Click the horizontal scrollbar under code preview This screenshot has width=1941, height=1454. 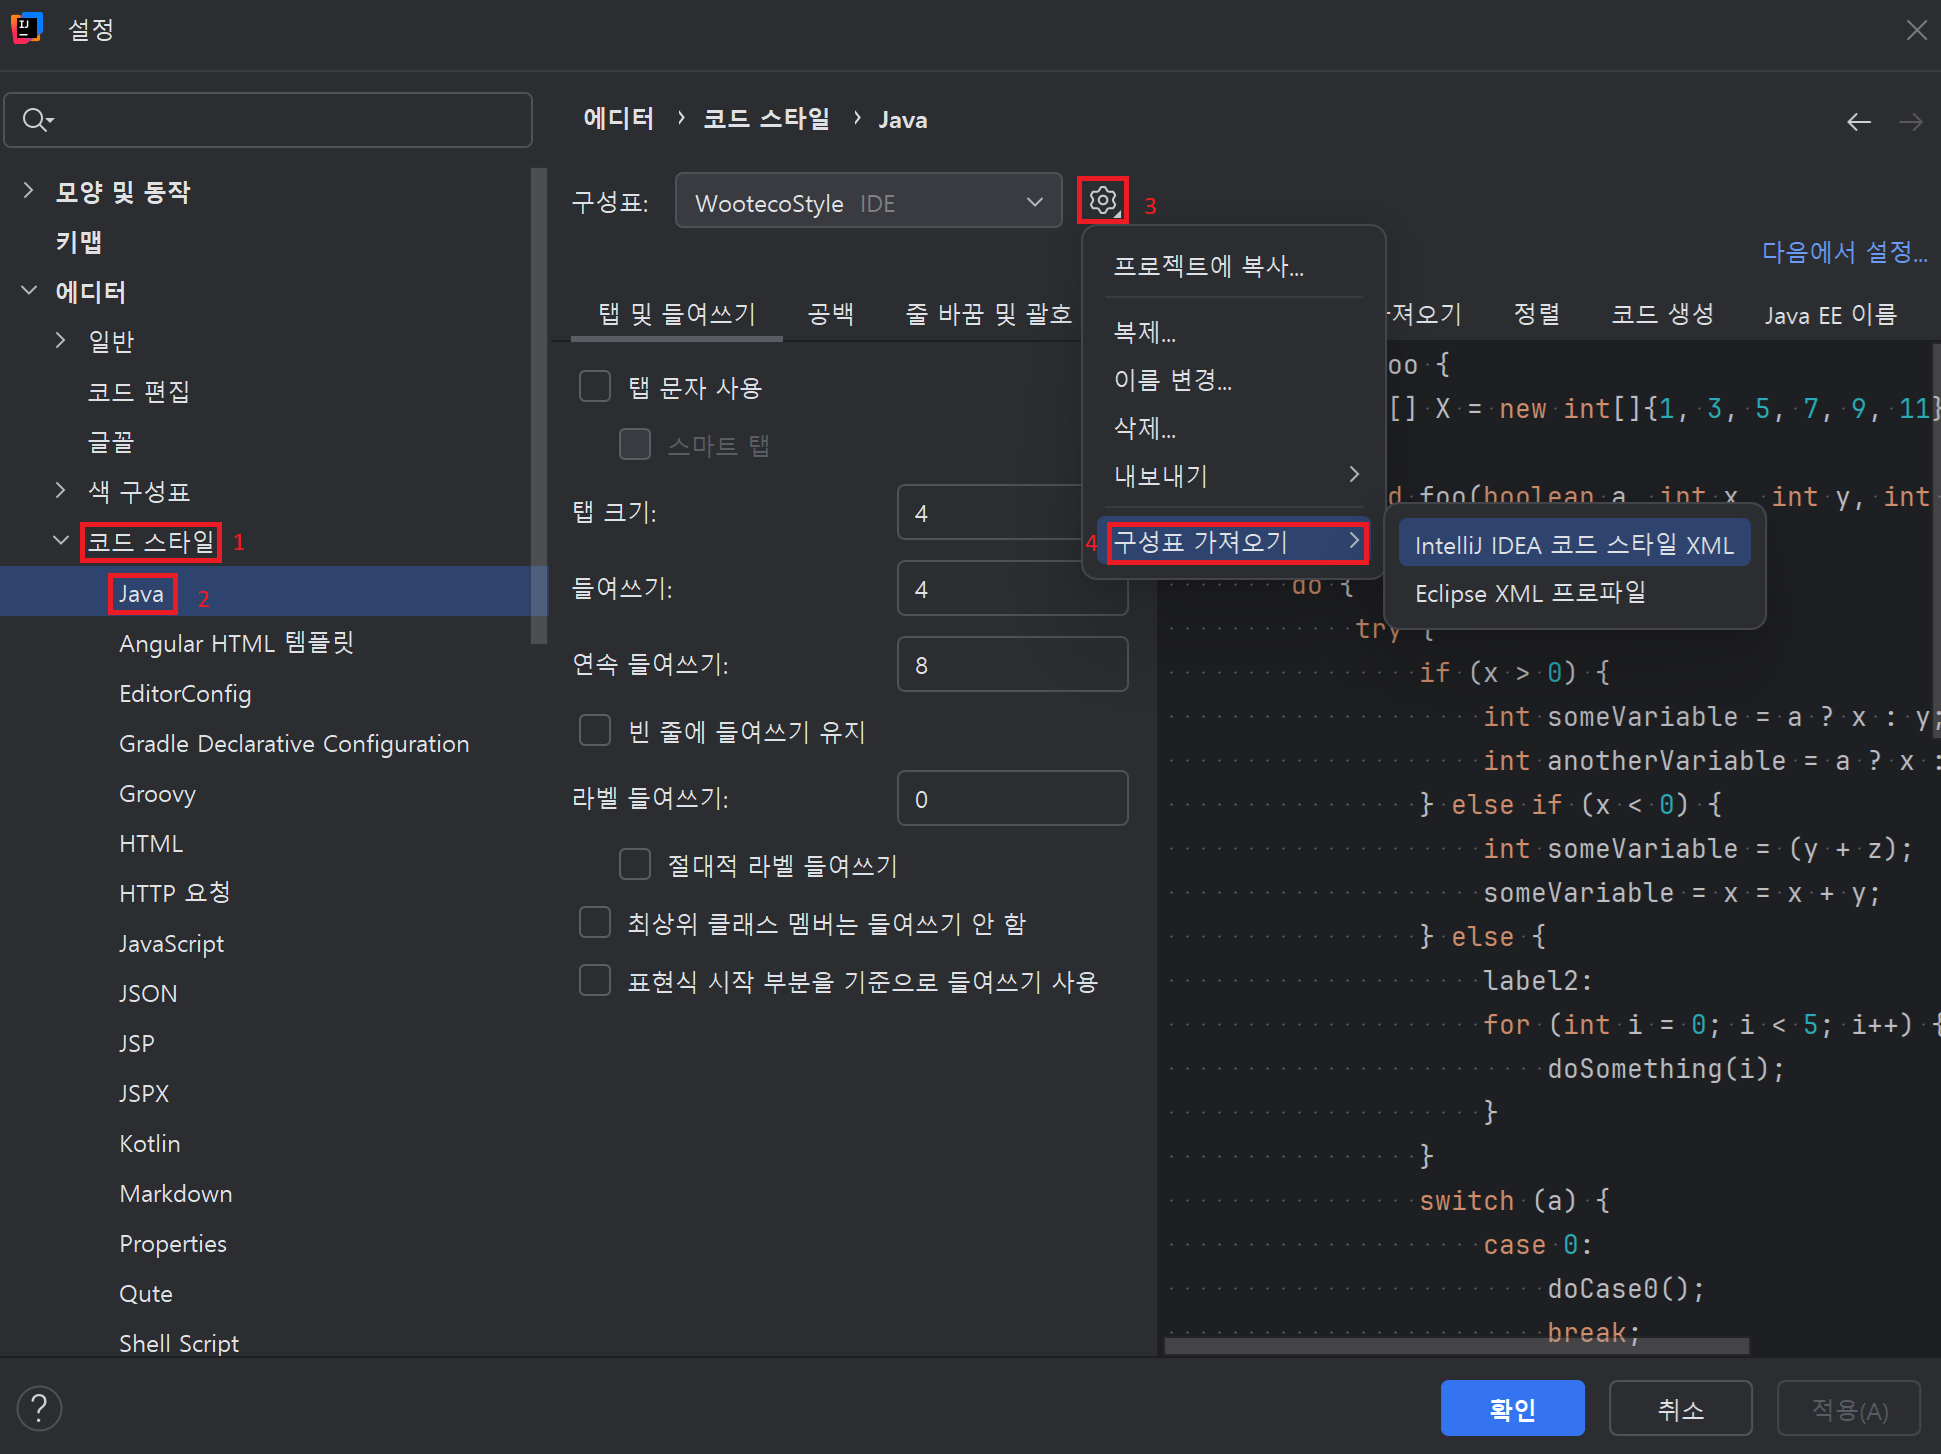coord(1455,1346)
